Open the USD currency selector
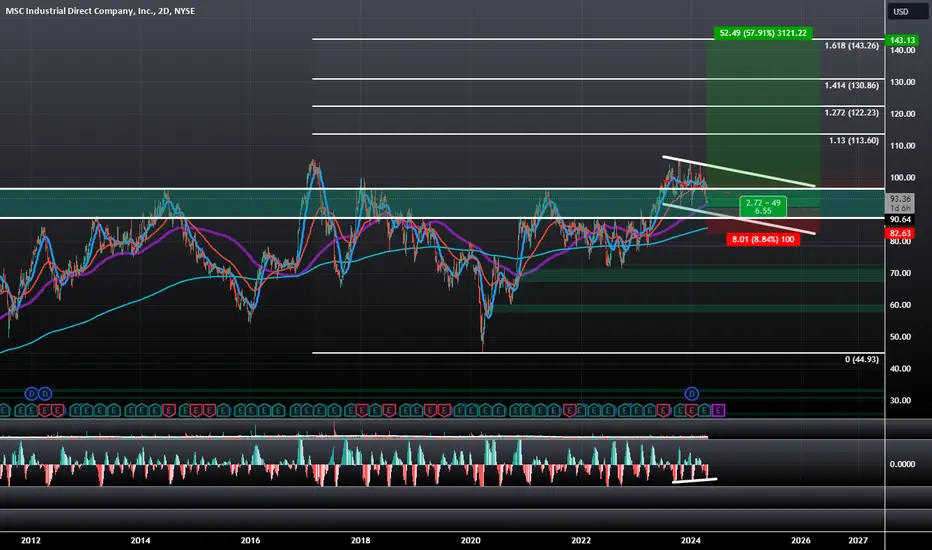Screen dimensions: 932x550 pos(900,11)
